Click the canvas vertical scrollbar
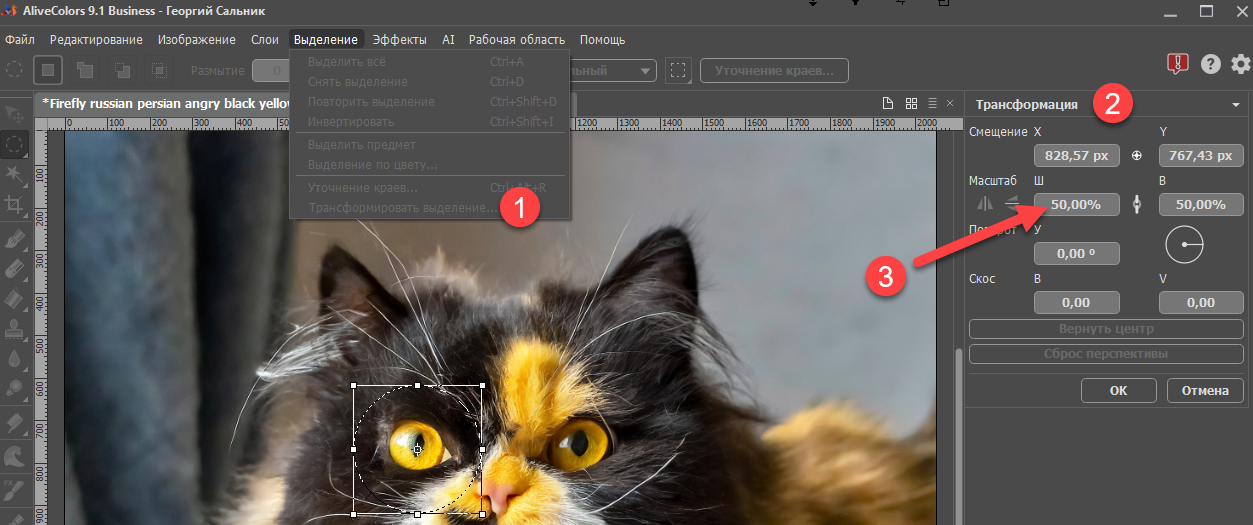Image resolution: width=1253 pixels, height=525 pixels. (959, 435)
